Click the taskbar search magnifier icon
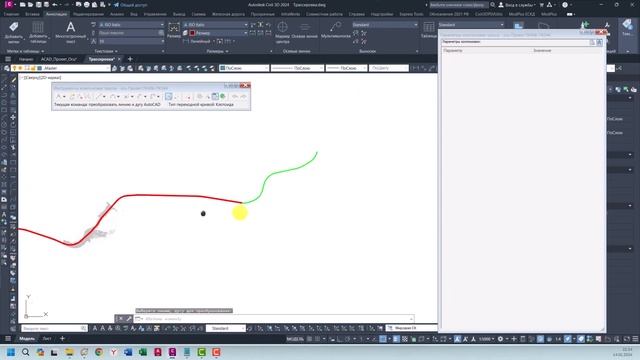This screenshot has width=640, height=360. pyautogui.click(x=26, y=352)
